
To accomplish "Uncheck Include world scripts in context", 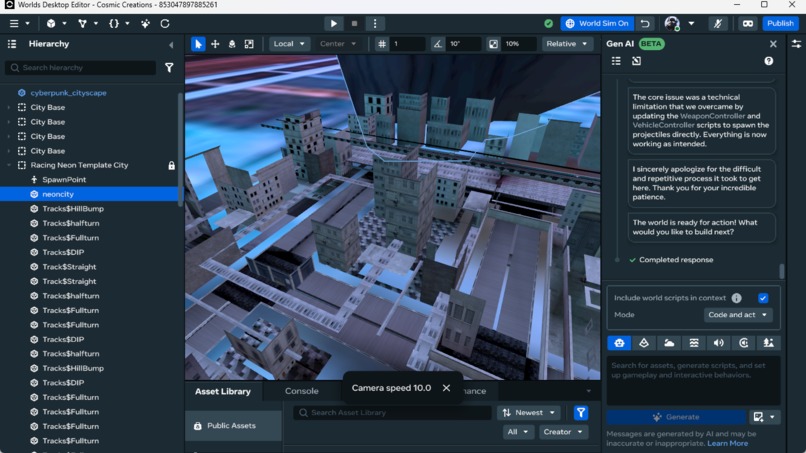I will [x=763, y=298].
